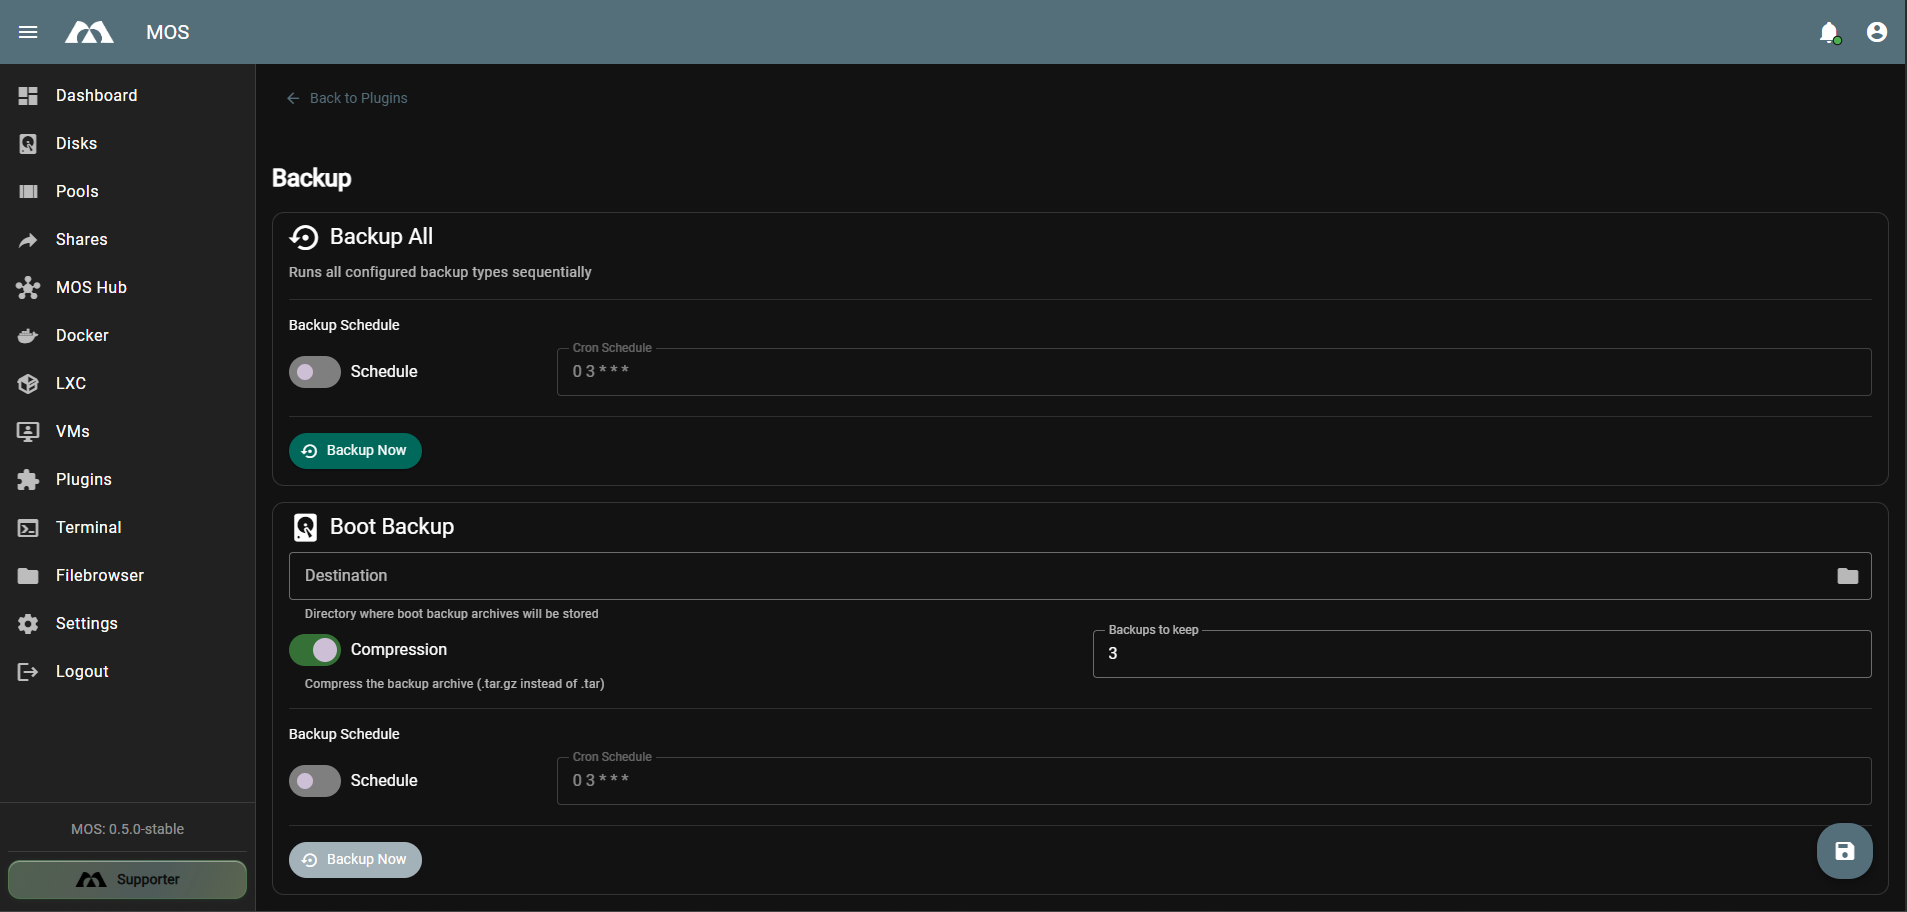Viewport: 1907px width, 912px height.
Task: Click the Backups to keep field
Action: [1482, 654]
